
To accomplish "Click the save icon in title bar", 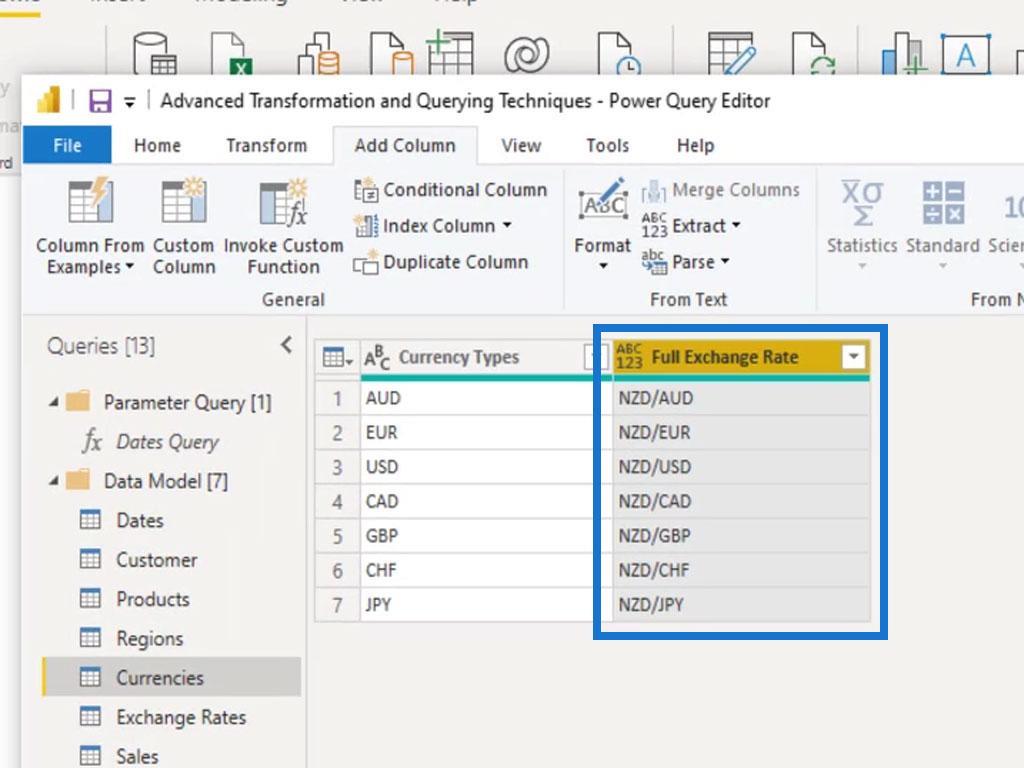I will (100, 101).
